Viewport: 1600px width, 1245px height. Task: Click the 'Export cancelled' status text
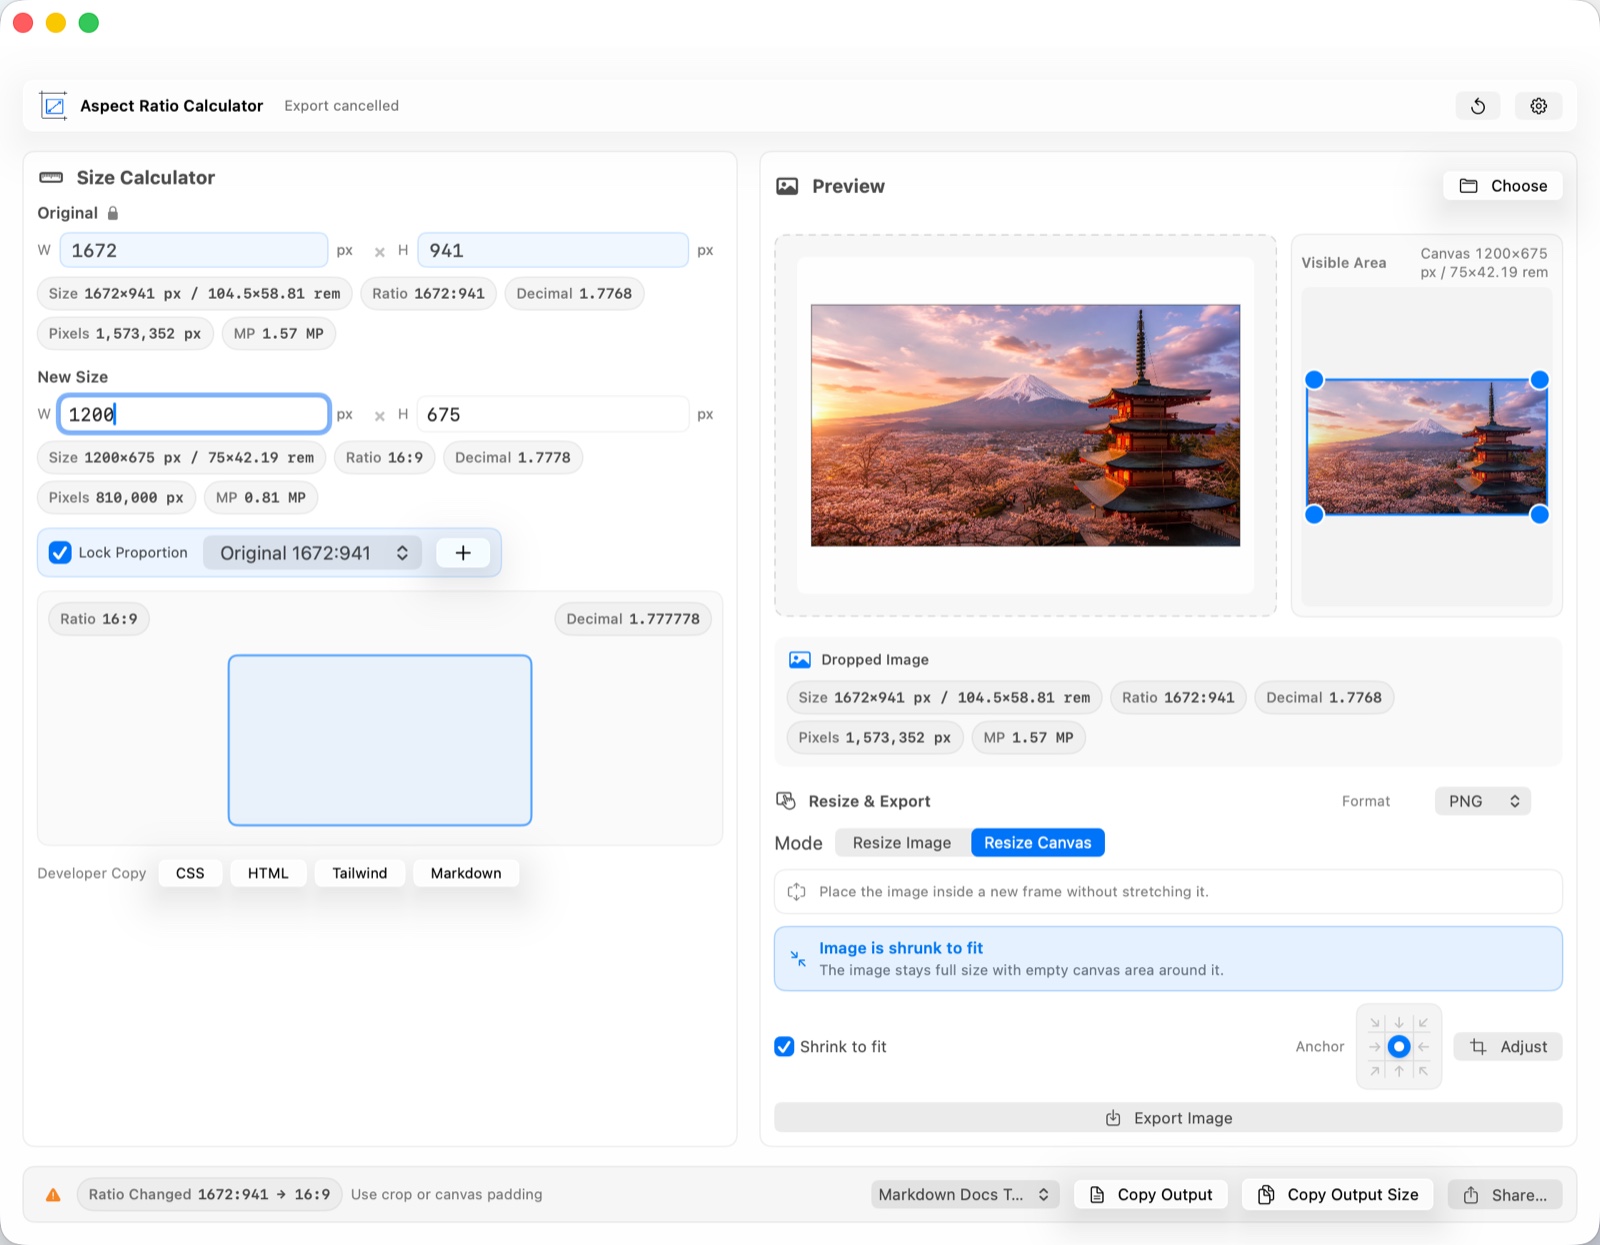pyautogui.click(x=341, y=106)
